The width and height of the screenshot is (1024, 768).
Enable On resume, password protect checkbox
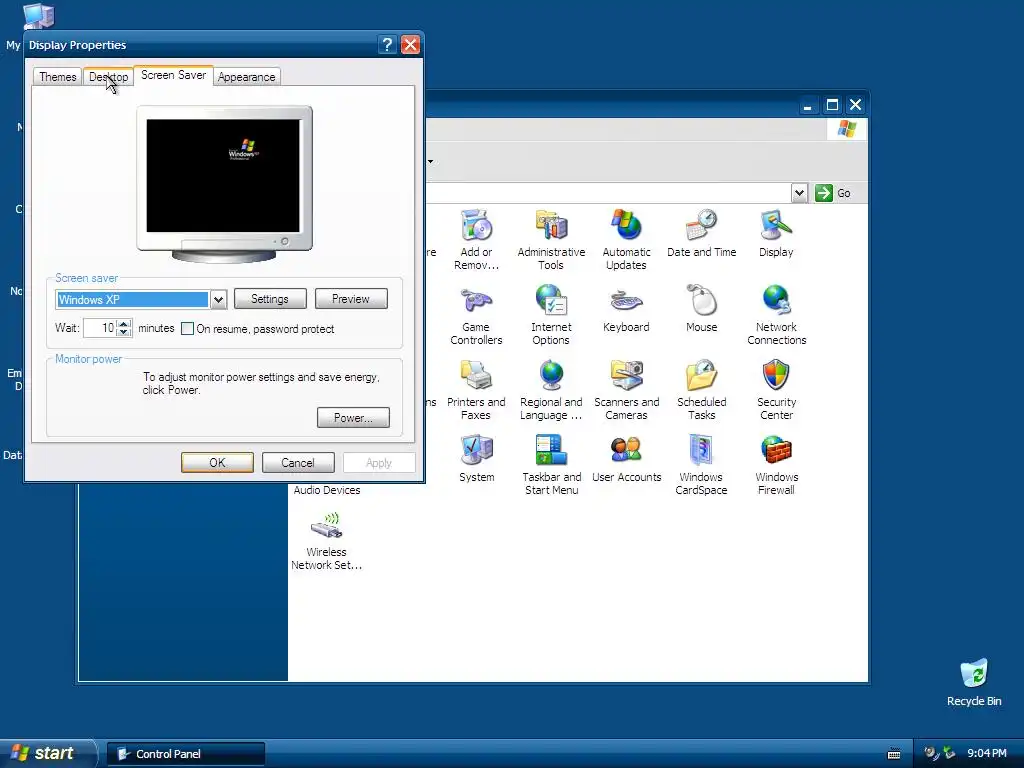click(x=187, y=328)
